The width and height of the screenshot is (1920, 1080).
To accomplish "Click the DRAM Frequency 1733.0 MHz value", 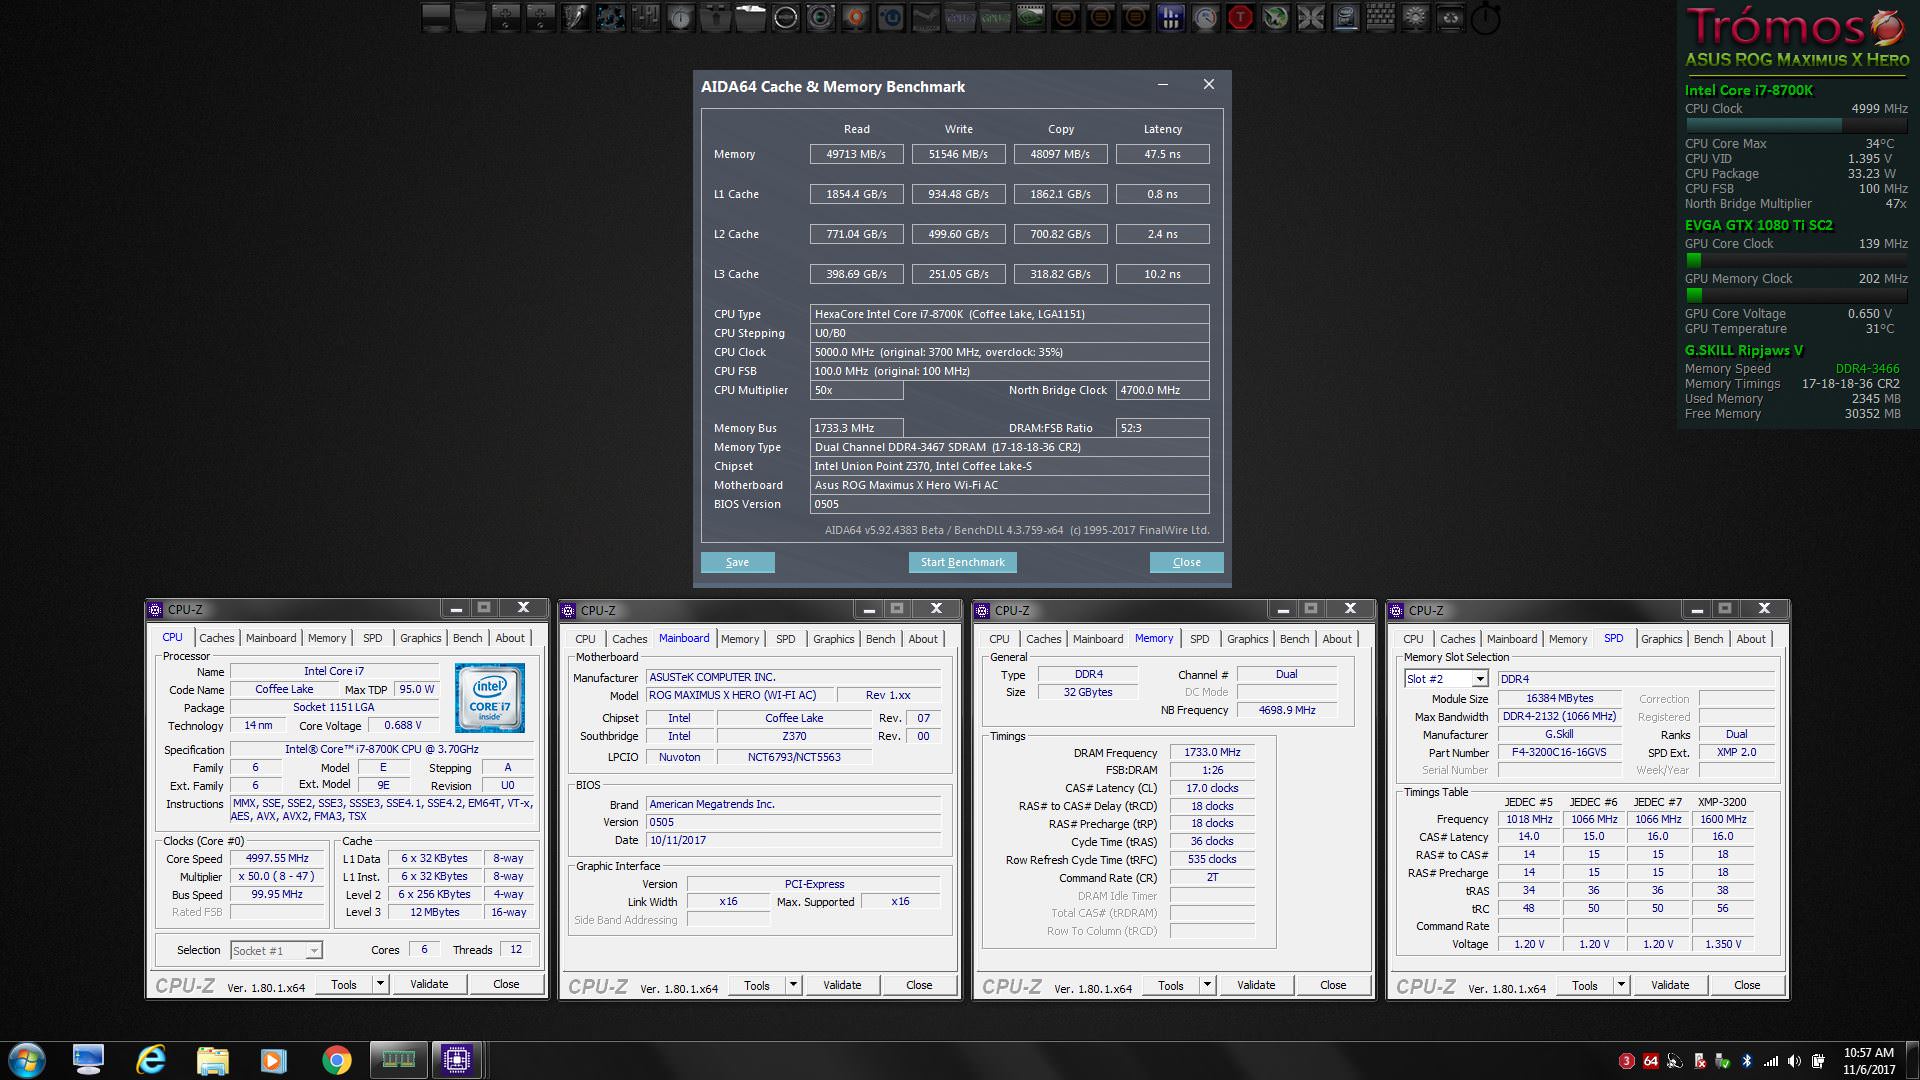I will [x=1212, y=752].
